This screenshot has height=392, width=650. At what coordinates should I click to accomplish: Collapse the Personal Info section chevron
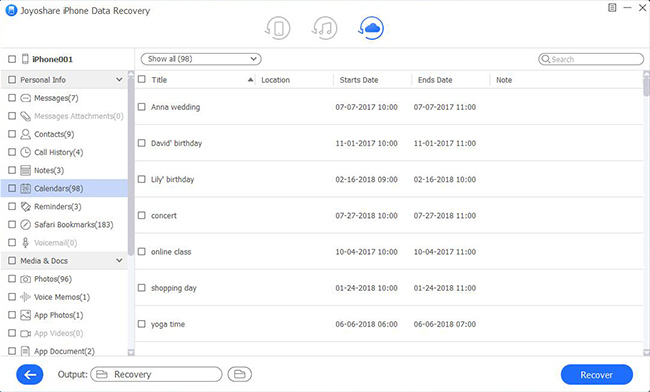pos(119,80)
